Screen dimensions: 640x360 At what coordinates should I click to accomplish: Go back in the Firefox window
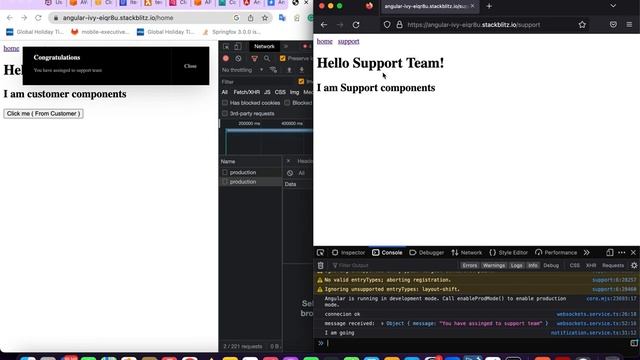tap(324, 25)
